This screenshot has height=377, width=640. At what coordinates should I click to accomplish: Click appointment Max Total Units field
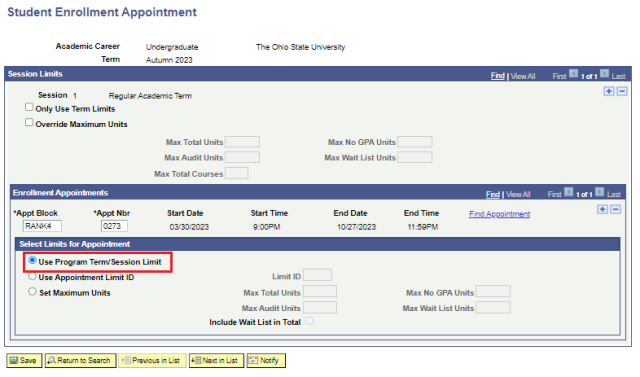[320, 291]
